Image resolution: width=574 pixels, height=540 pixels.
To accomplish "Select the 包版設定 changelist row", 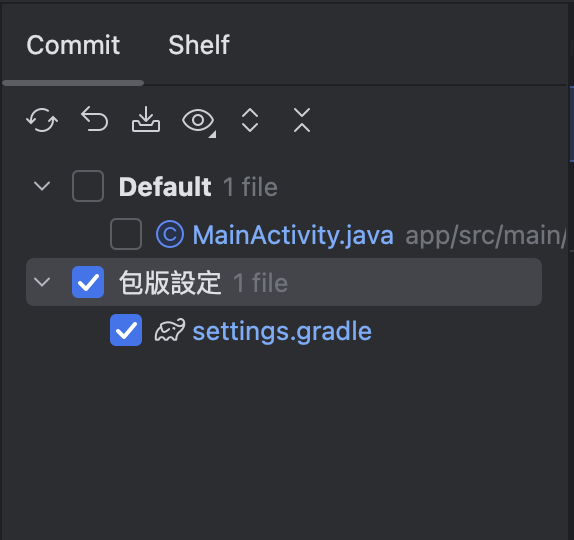I will pyautogui.click(x=284, y=282).
